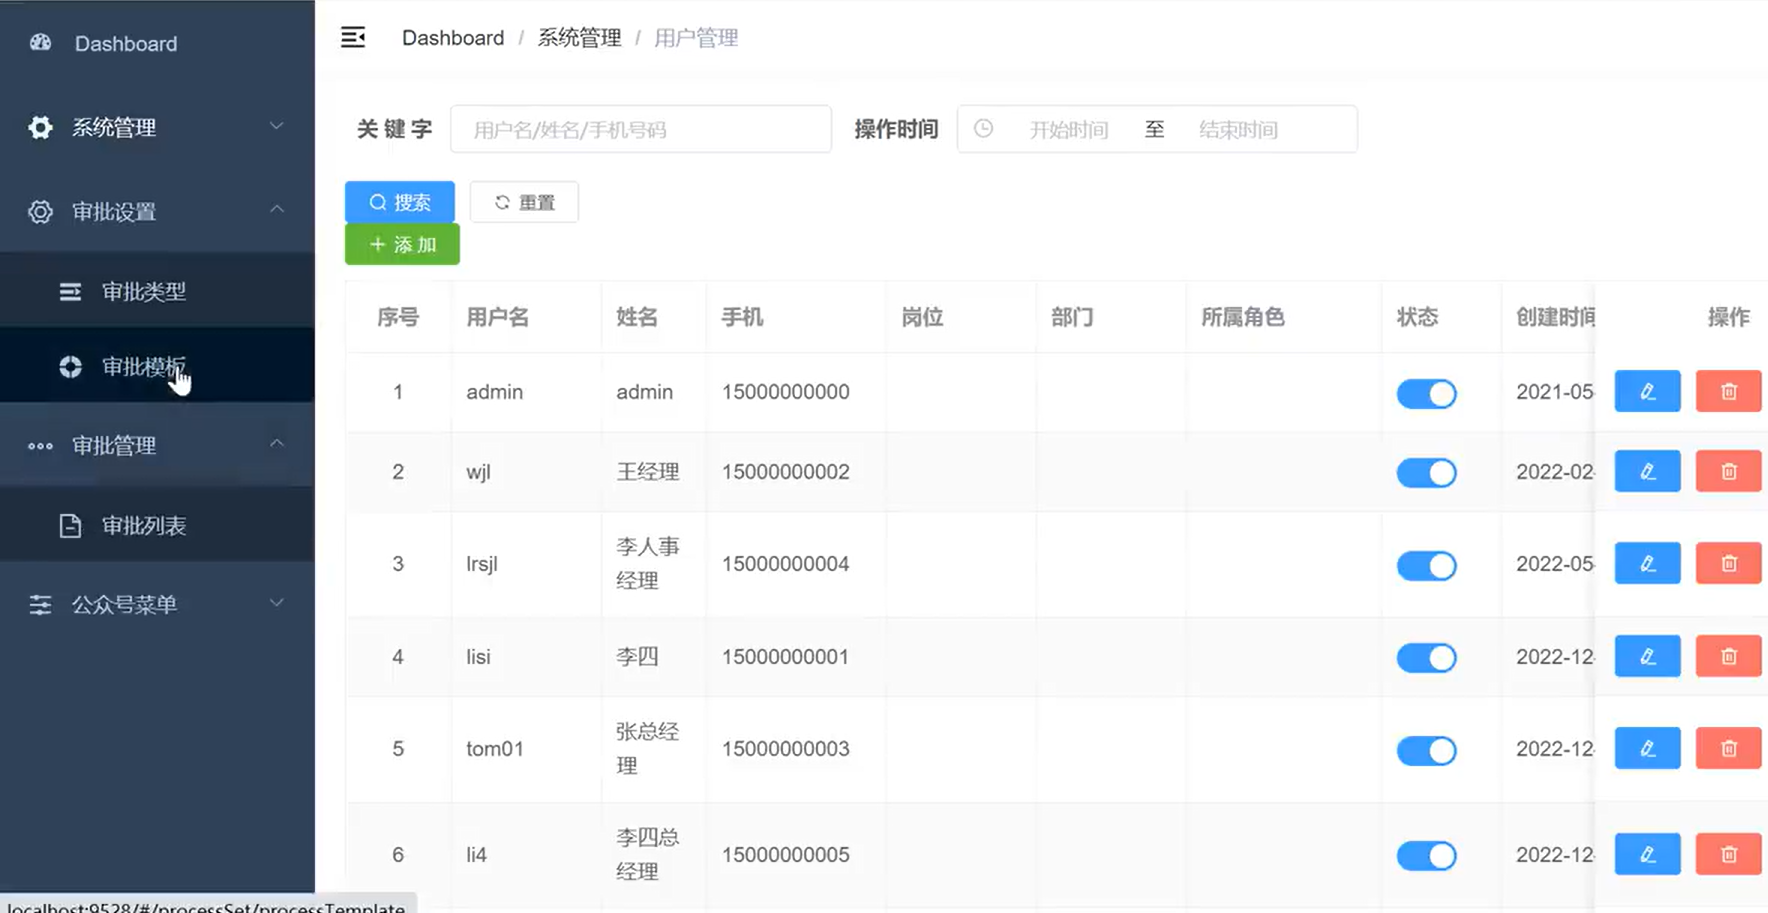This screenshot has height=913, width=1768.
Task: Edit the wjl user row
Action: click(x=1647, y=472)
